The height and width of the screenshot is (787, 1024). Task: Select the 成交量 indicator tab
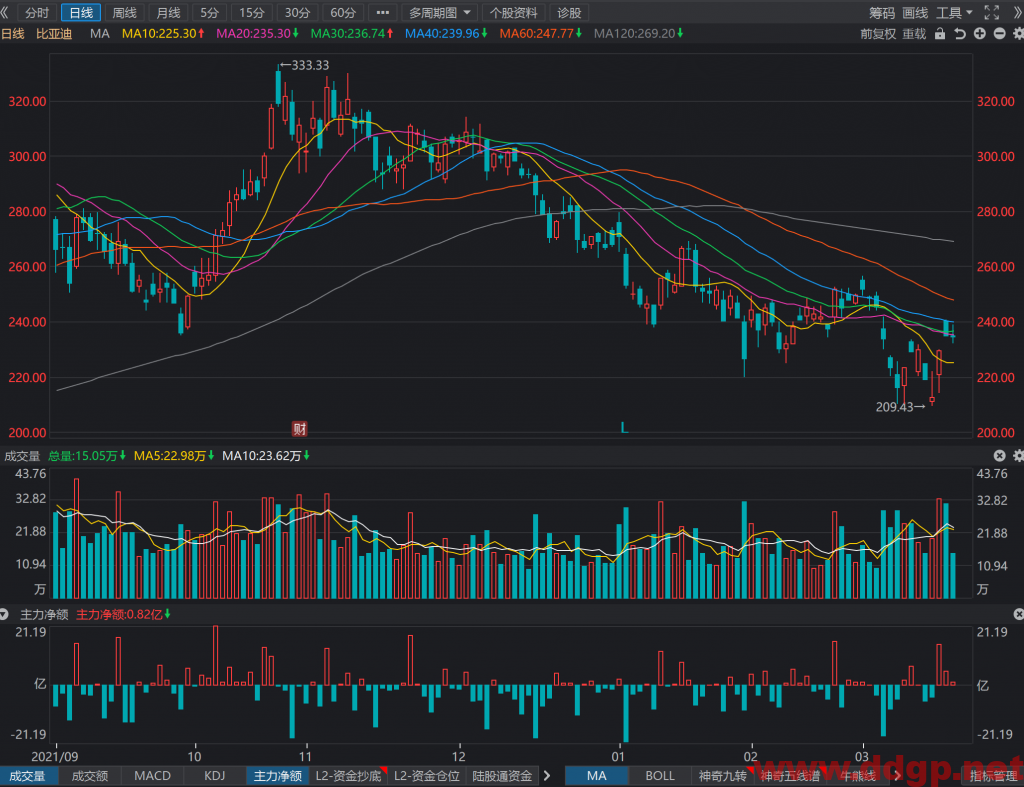pos(29,775)
